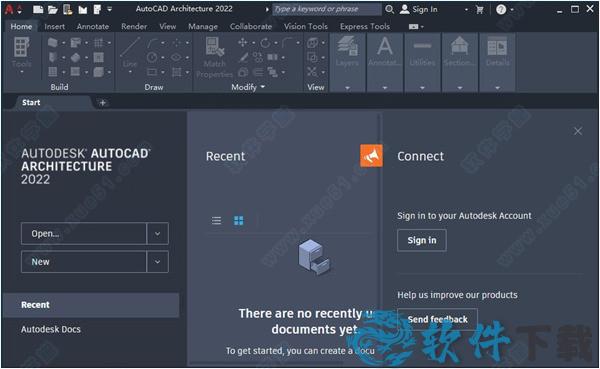
Task: Click the Help question mark icon
Action: click(x=501, y=10)
